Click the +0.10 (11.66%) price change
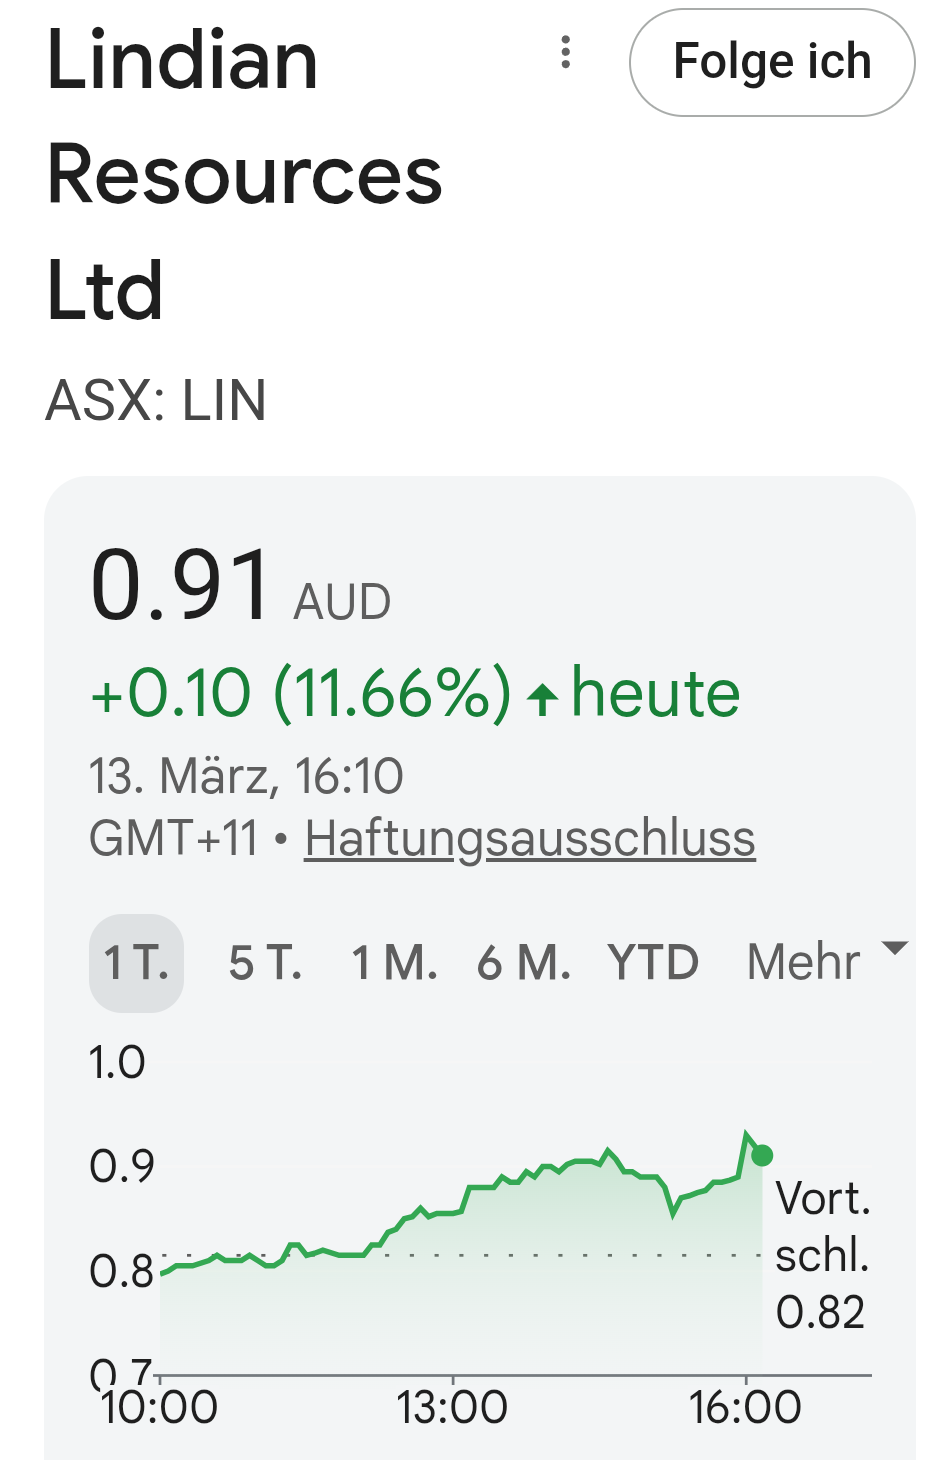The width and height of the screenshot is (948, 1460). [x=300, y=693]
